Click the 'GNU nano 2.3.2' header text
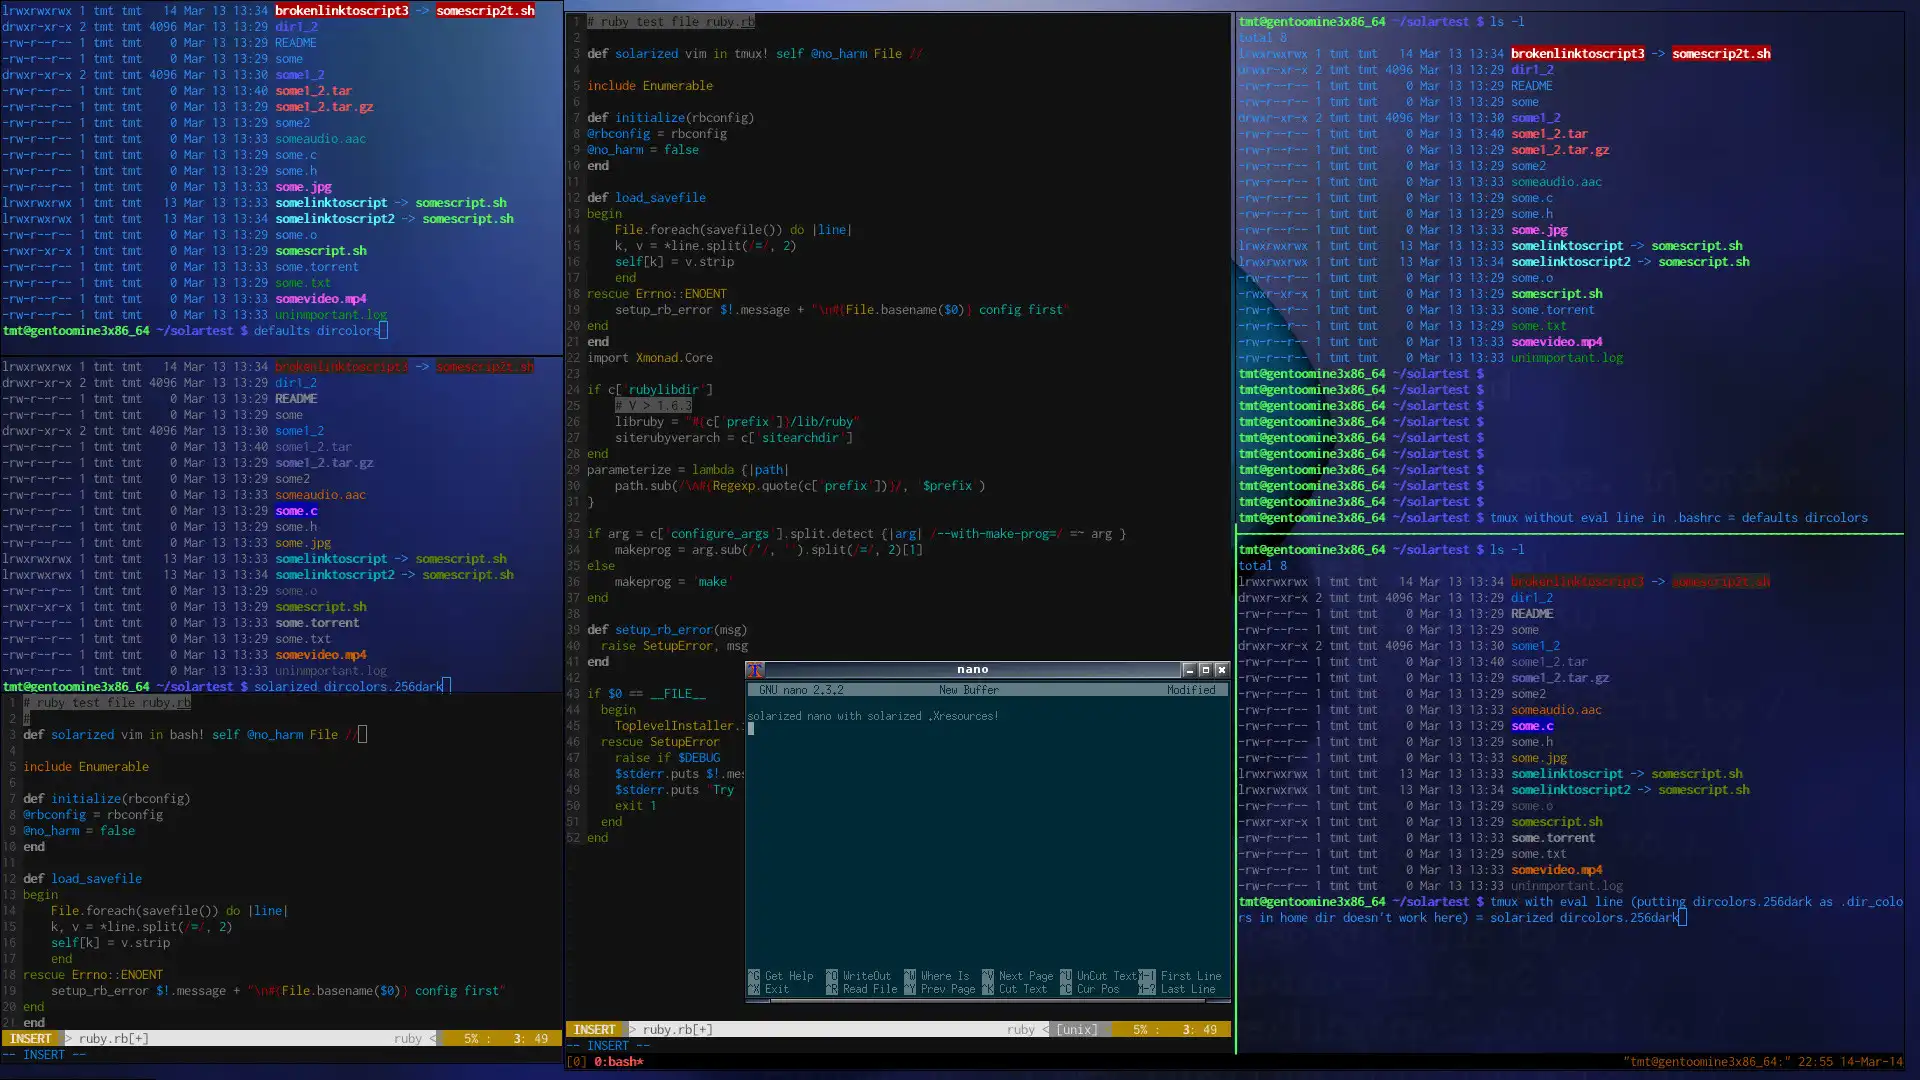 click(x=801, y=690)
